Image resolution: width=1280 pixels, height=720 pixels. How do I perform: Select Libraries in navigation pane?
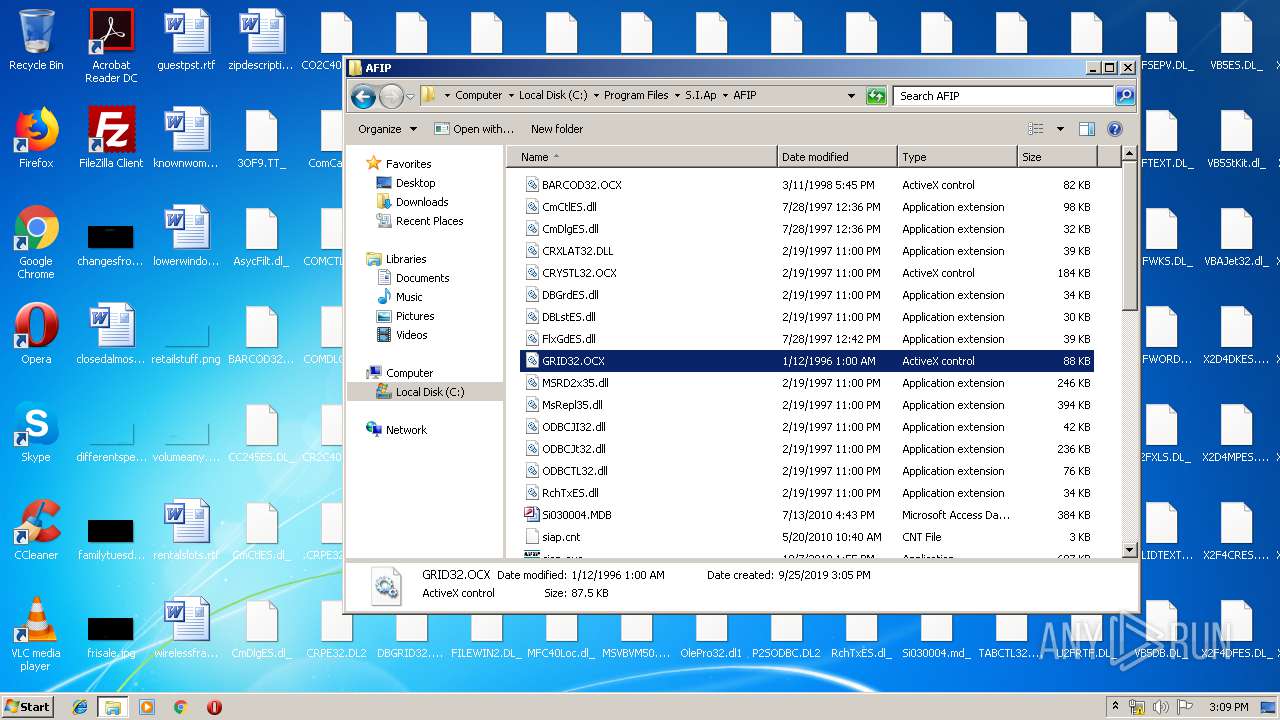(406, 259)
